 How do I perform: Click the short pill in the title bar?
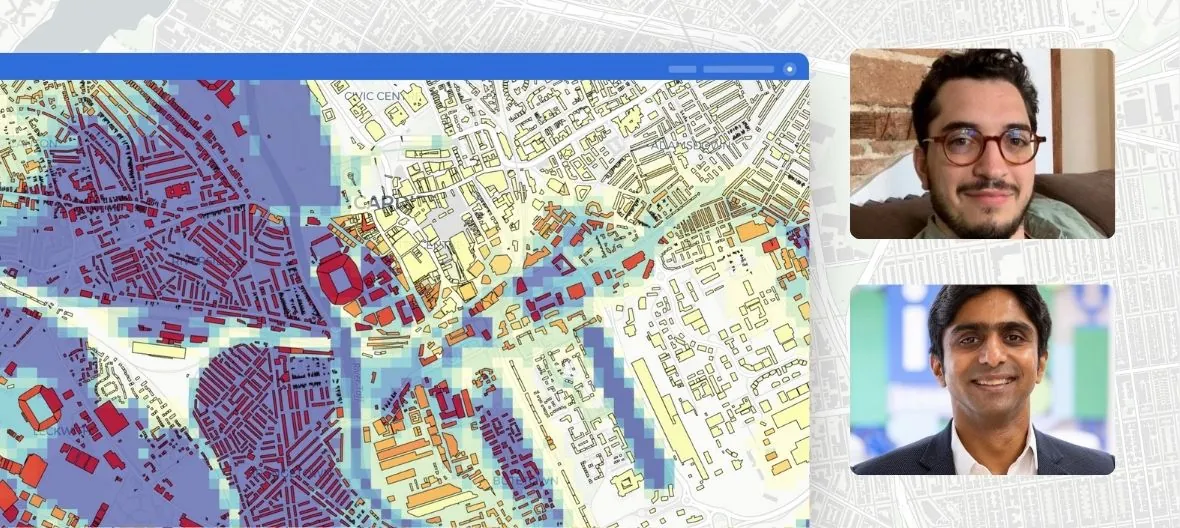(682, 69)
